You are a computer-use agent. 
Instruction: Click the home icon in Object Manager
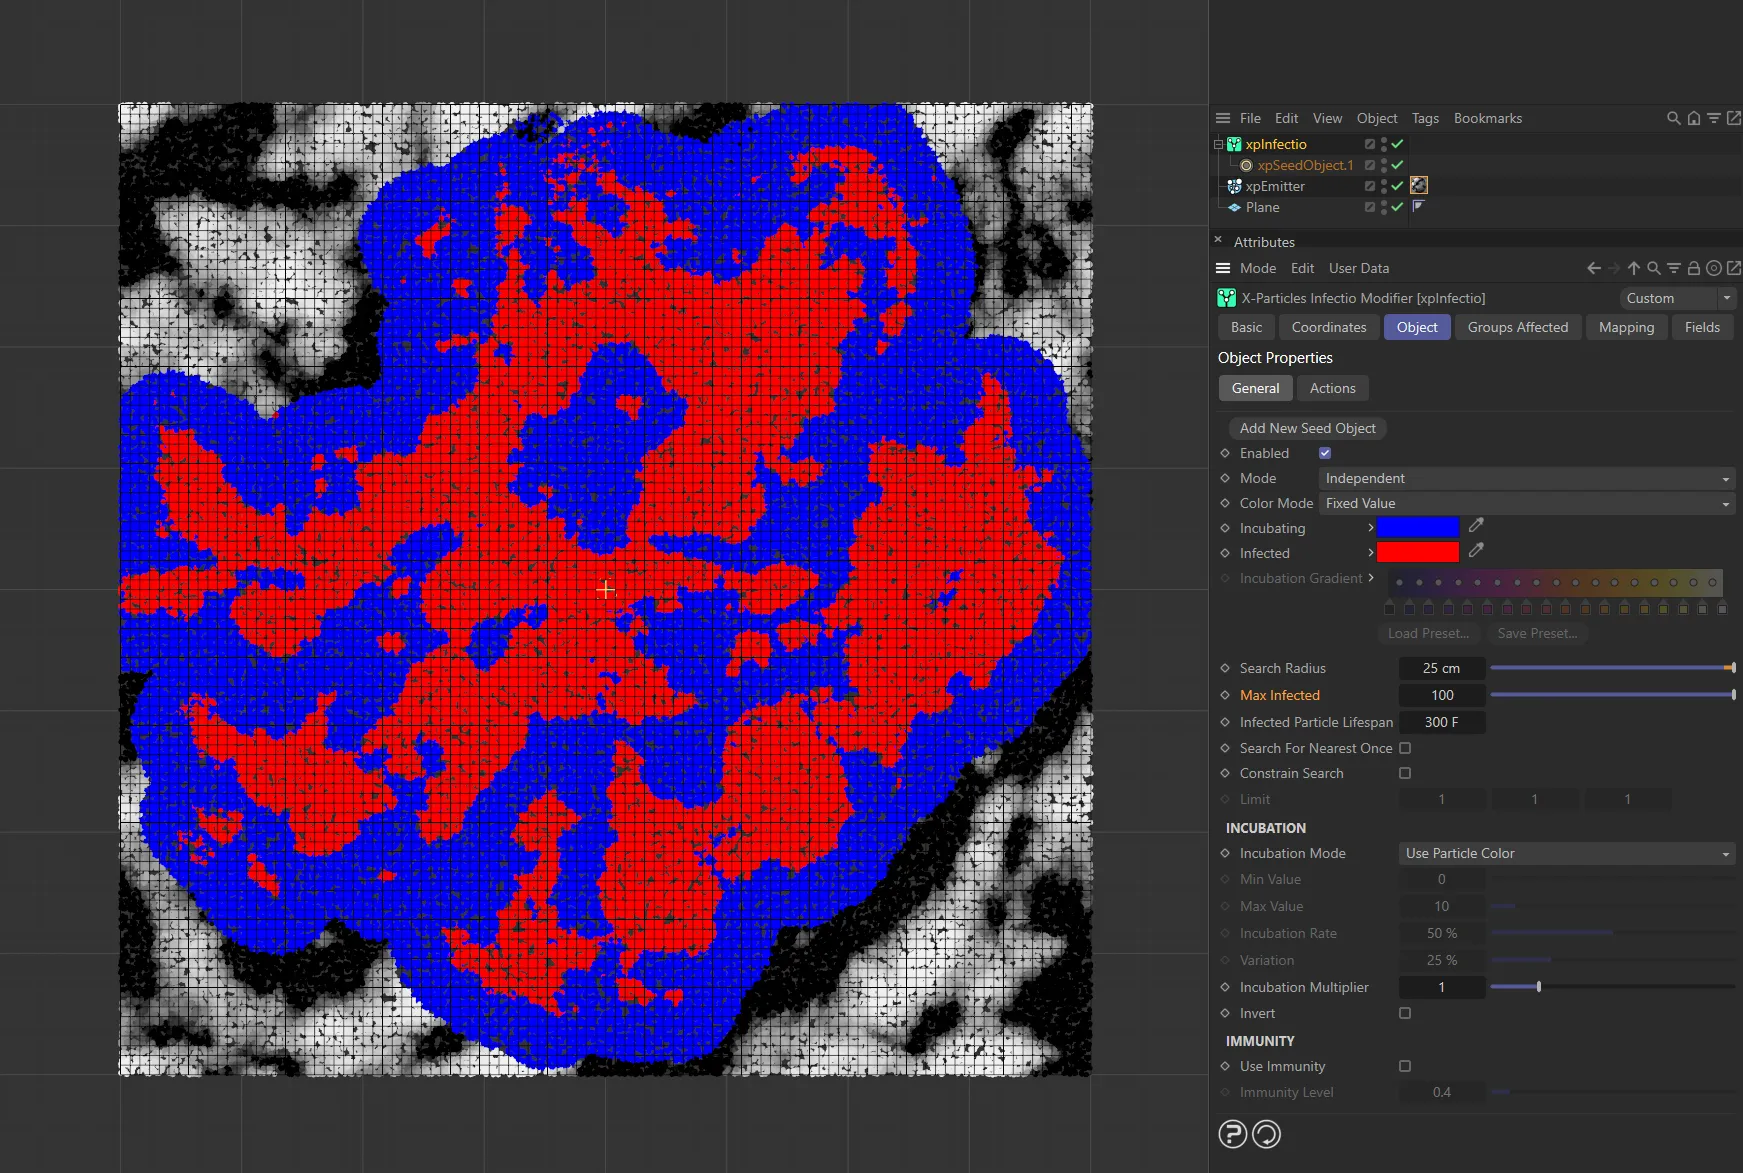point(1694,118)
